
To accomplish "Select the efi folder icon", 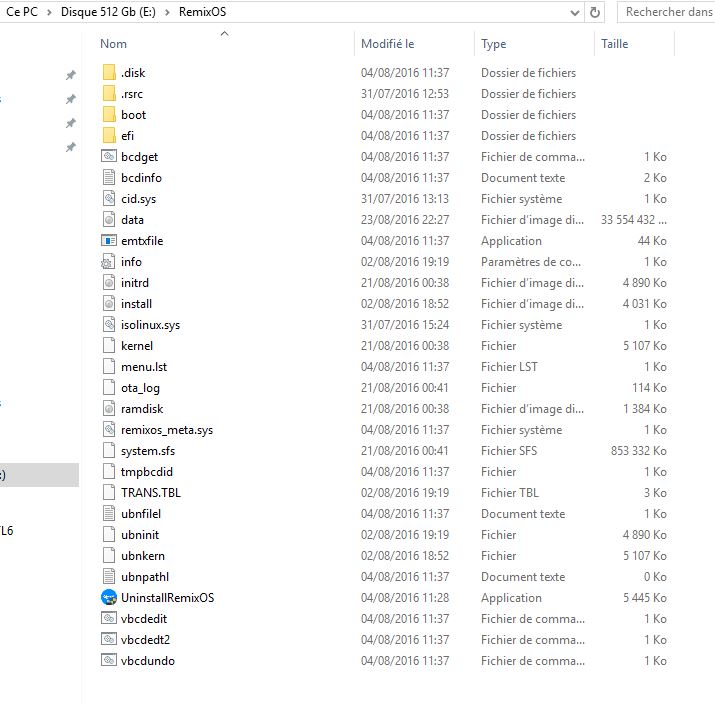I will tap(109, 135).
